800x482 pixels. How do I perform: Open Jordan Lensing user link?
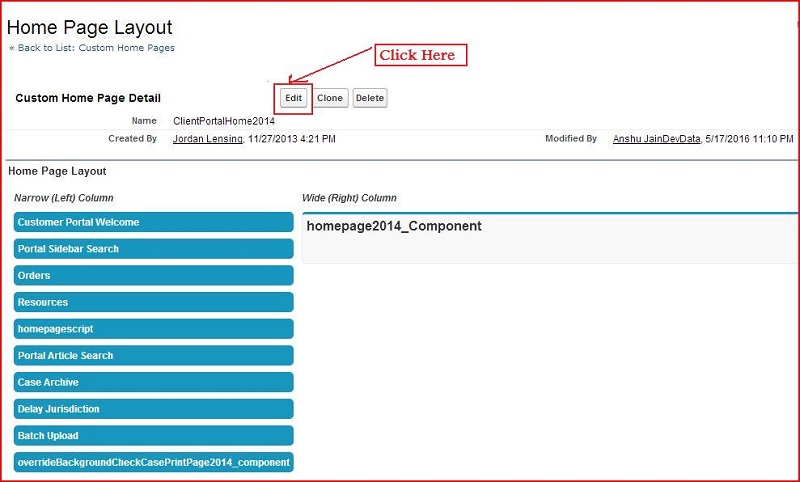tap(208, 139)
